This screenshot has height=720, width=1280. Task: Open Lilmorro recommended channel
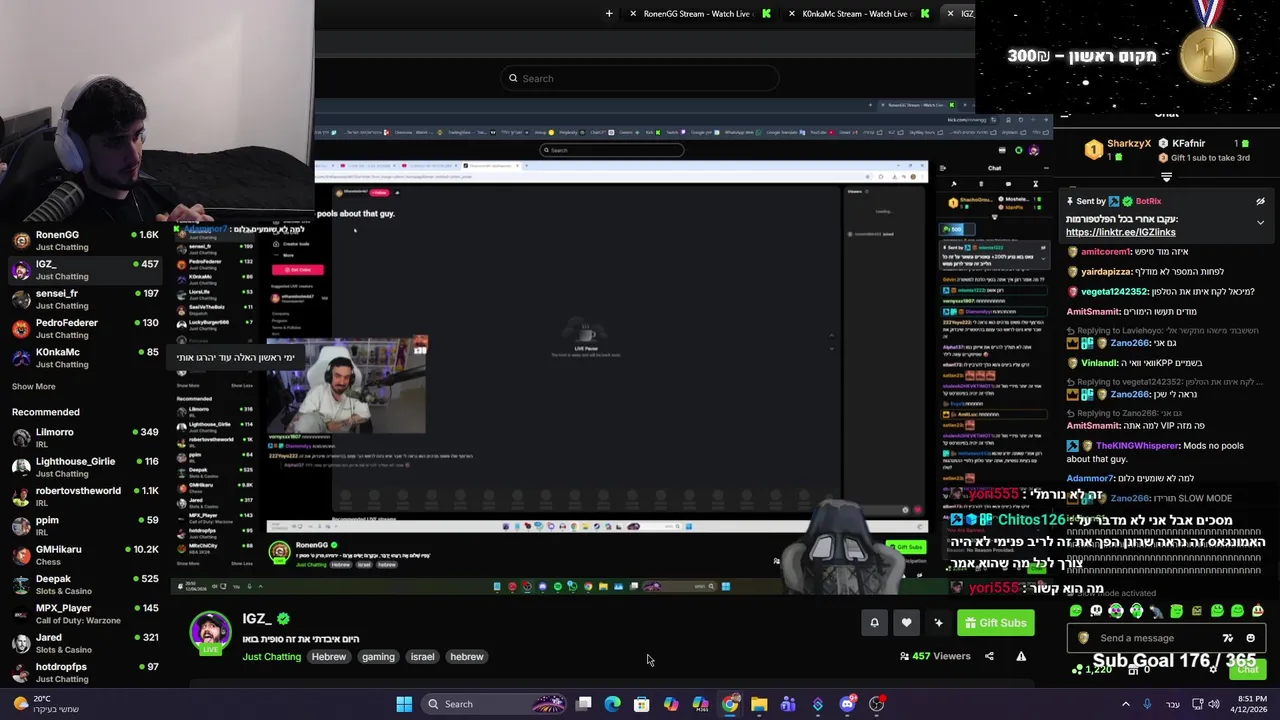85,438
